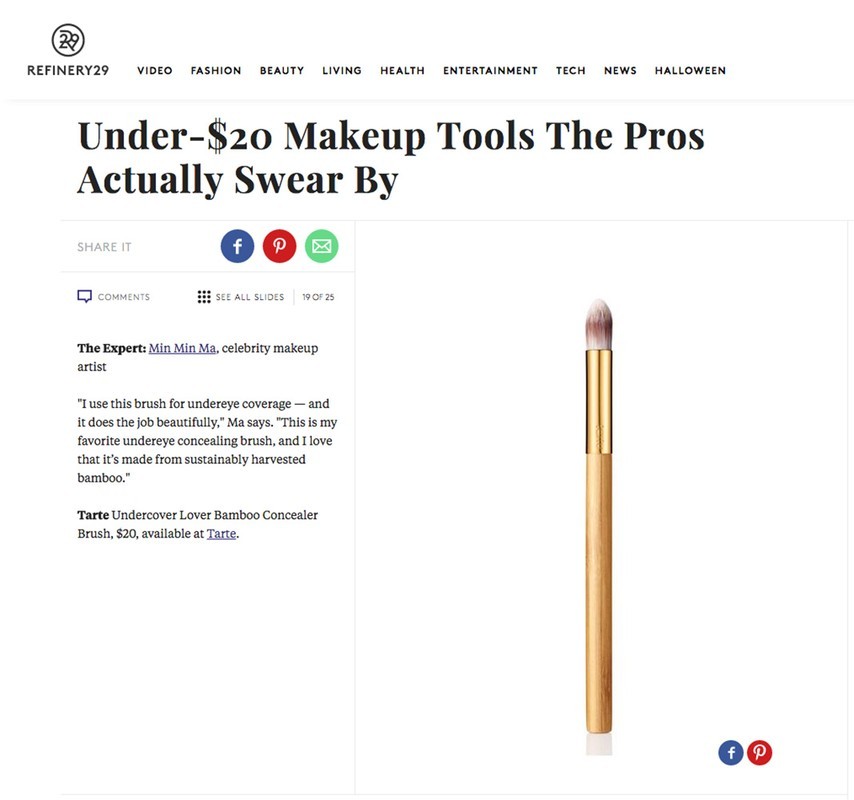Open the Health navigation item
Screen dimensions: 854x800
click(x=402, y=71)
